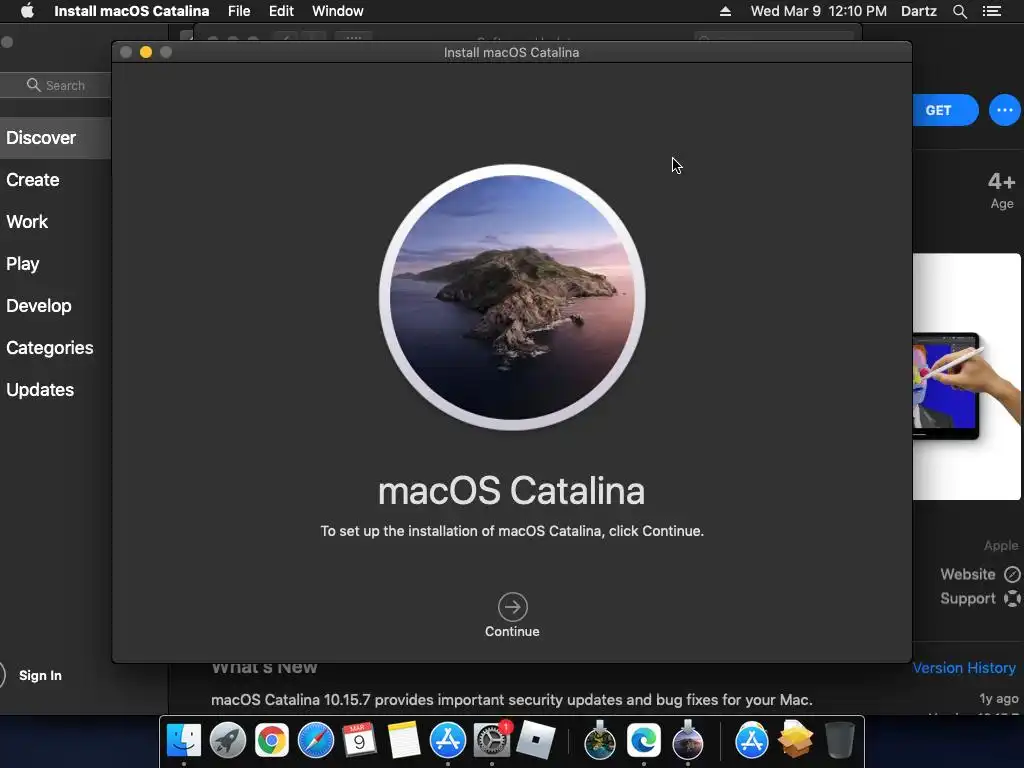Click the macOS Catalina island image
This screenshot has height=768, width=1024.
click(512, 297)
